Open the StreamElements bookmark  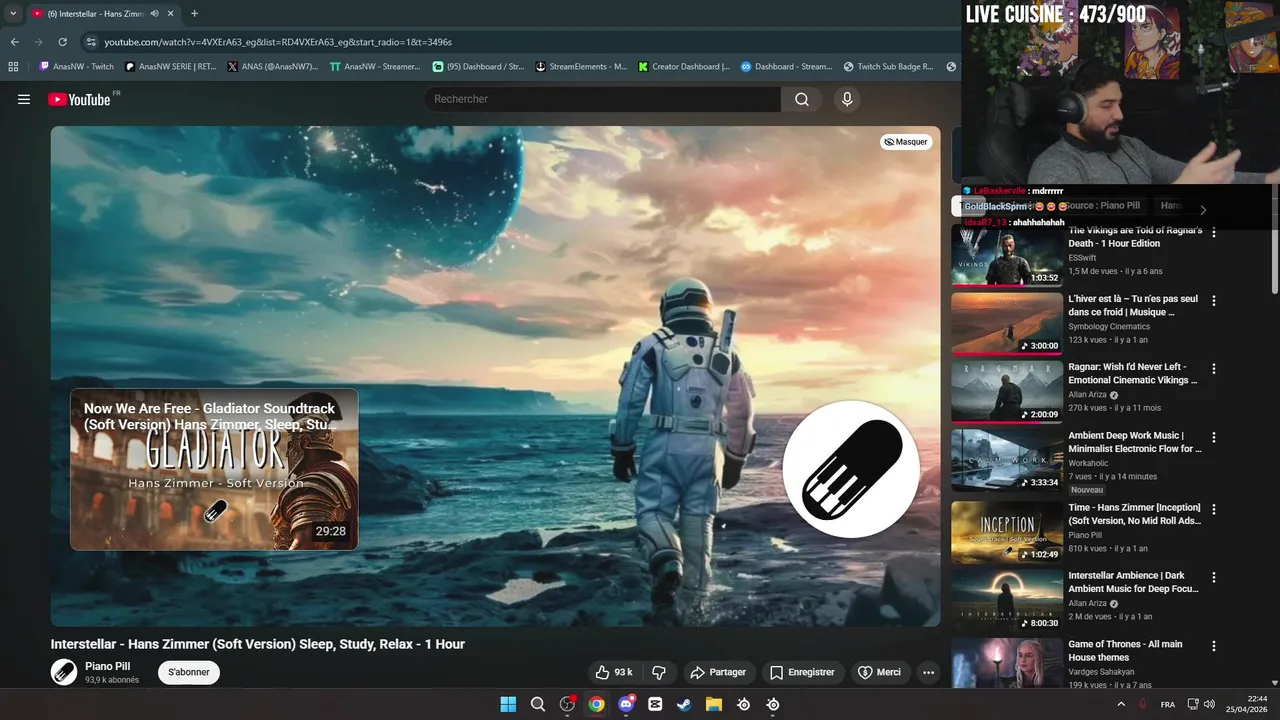coord(581,67)
